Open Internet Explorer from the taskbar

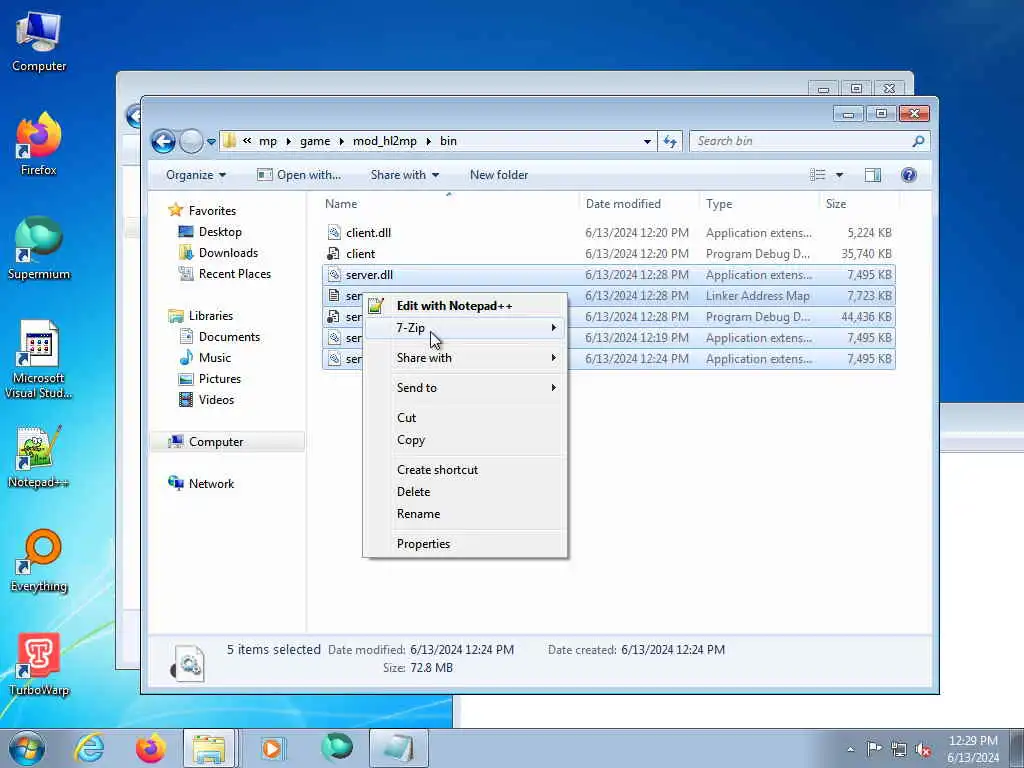[x=89, y=748]
